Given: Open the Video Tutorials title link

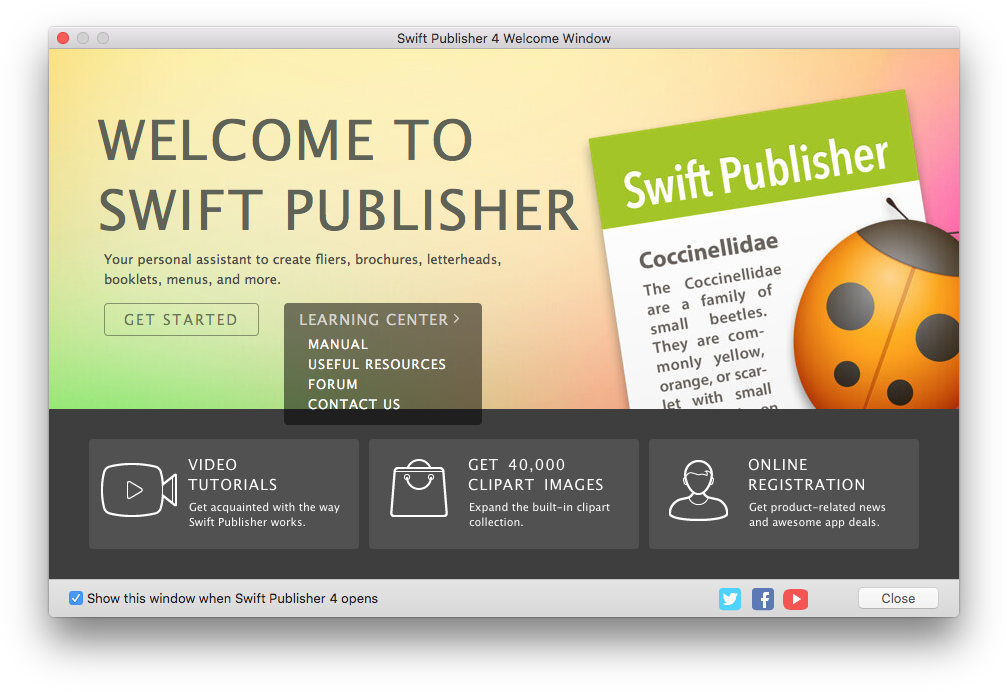Looking at the screenshot, I should (x=232, y=474).
